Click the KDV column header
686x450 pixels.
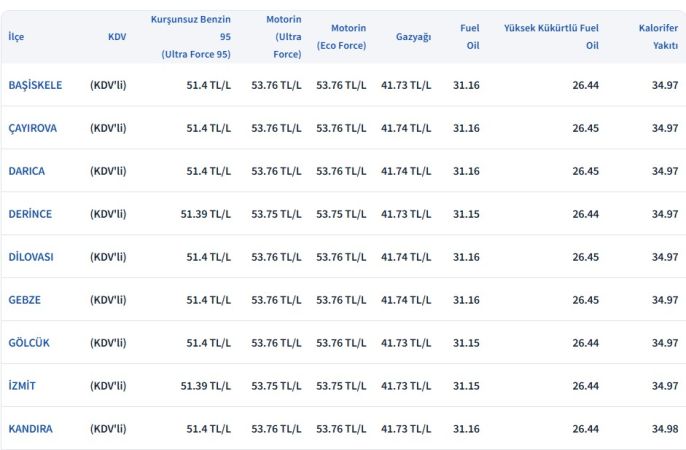pyautogui.click(x=117, y=37)
